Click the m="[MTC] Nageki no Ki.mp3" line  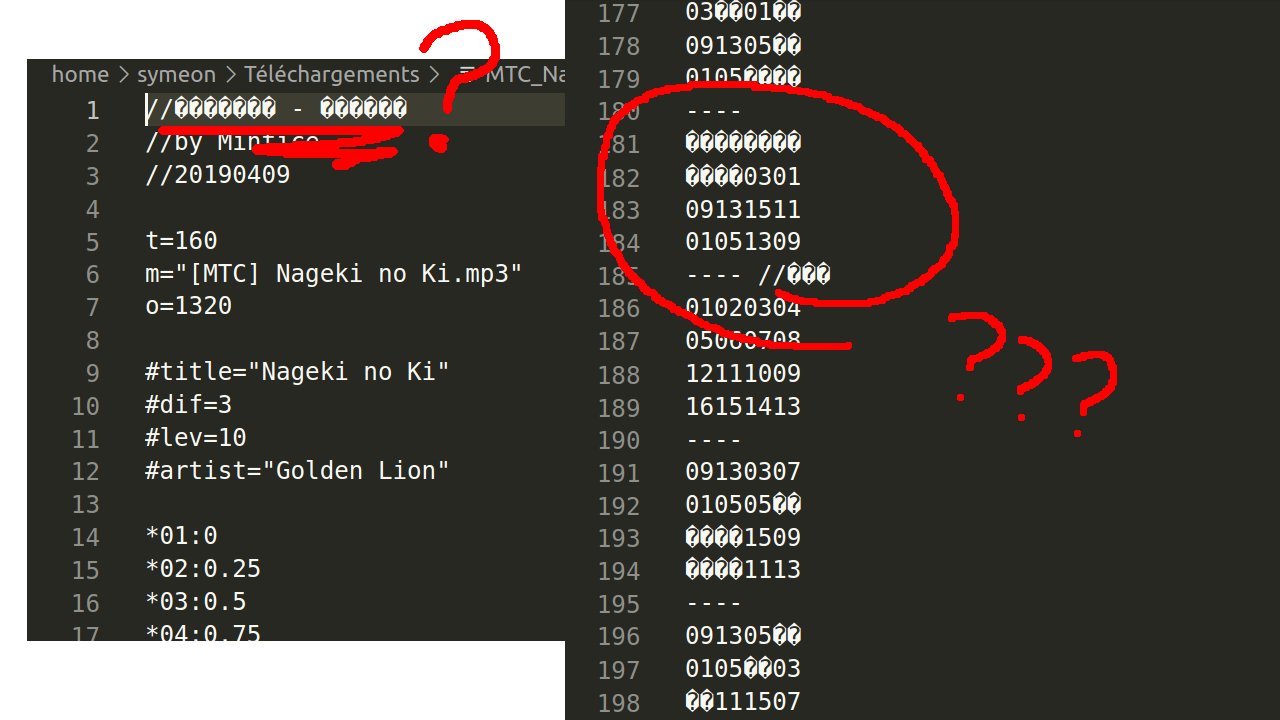click(x=333, y=274)
